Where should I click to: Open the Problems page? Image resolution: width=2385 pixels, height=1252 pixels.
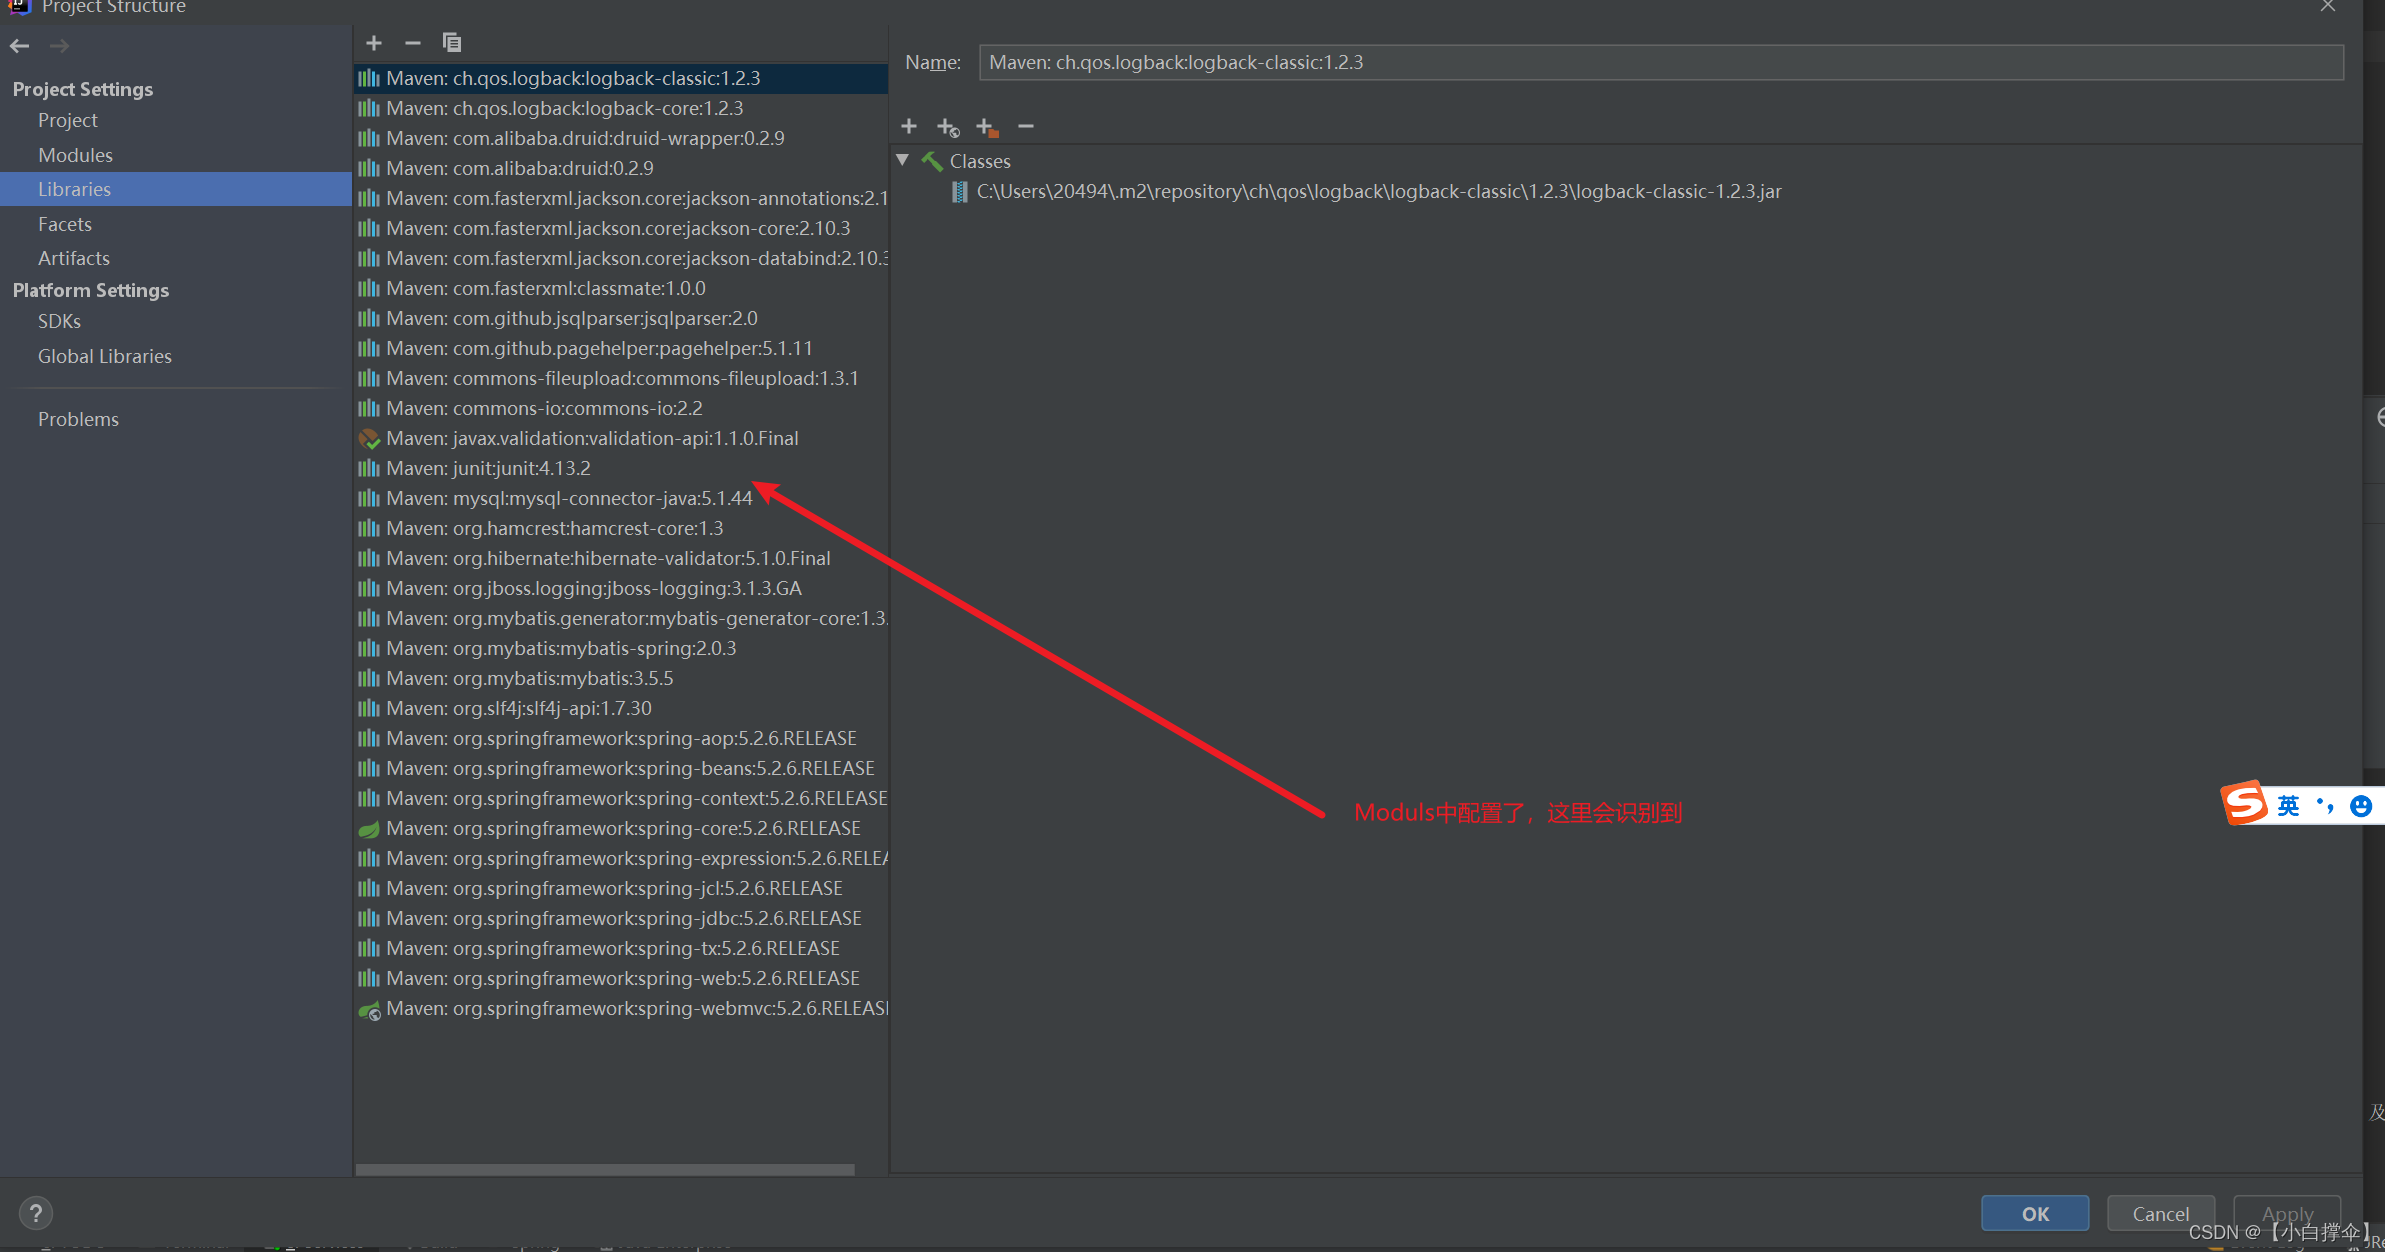pos(78,419)
